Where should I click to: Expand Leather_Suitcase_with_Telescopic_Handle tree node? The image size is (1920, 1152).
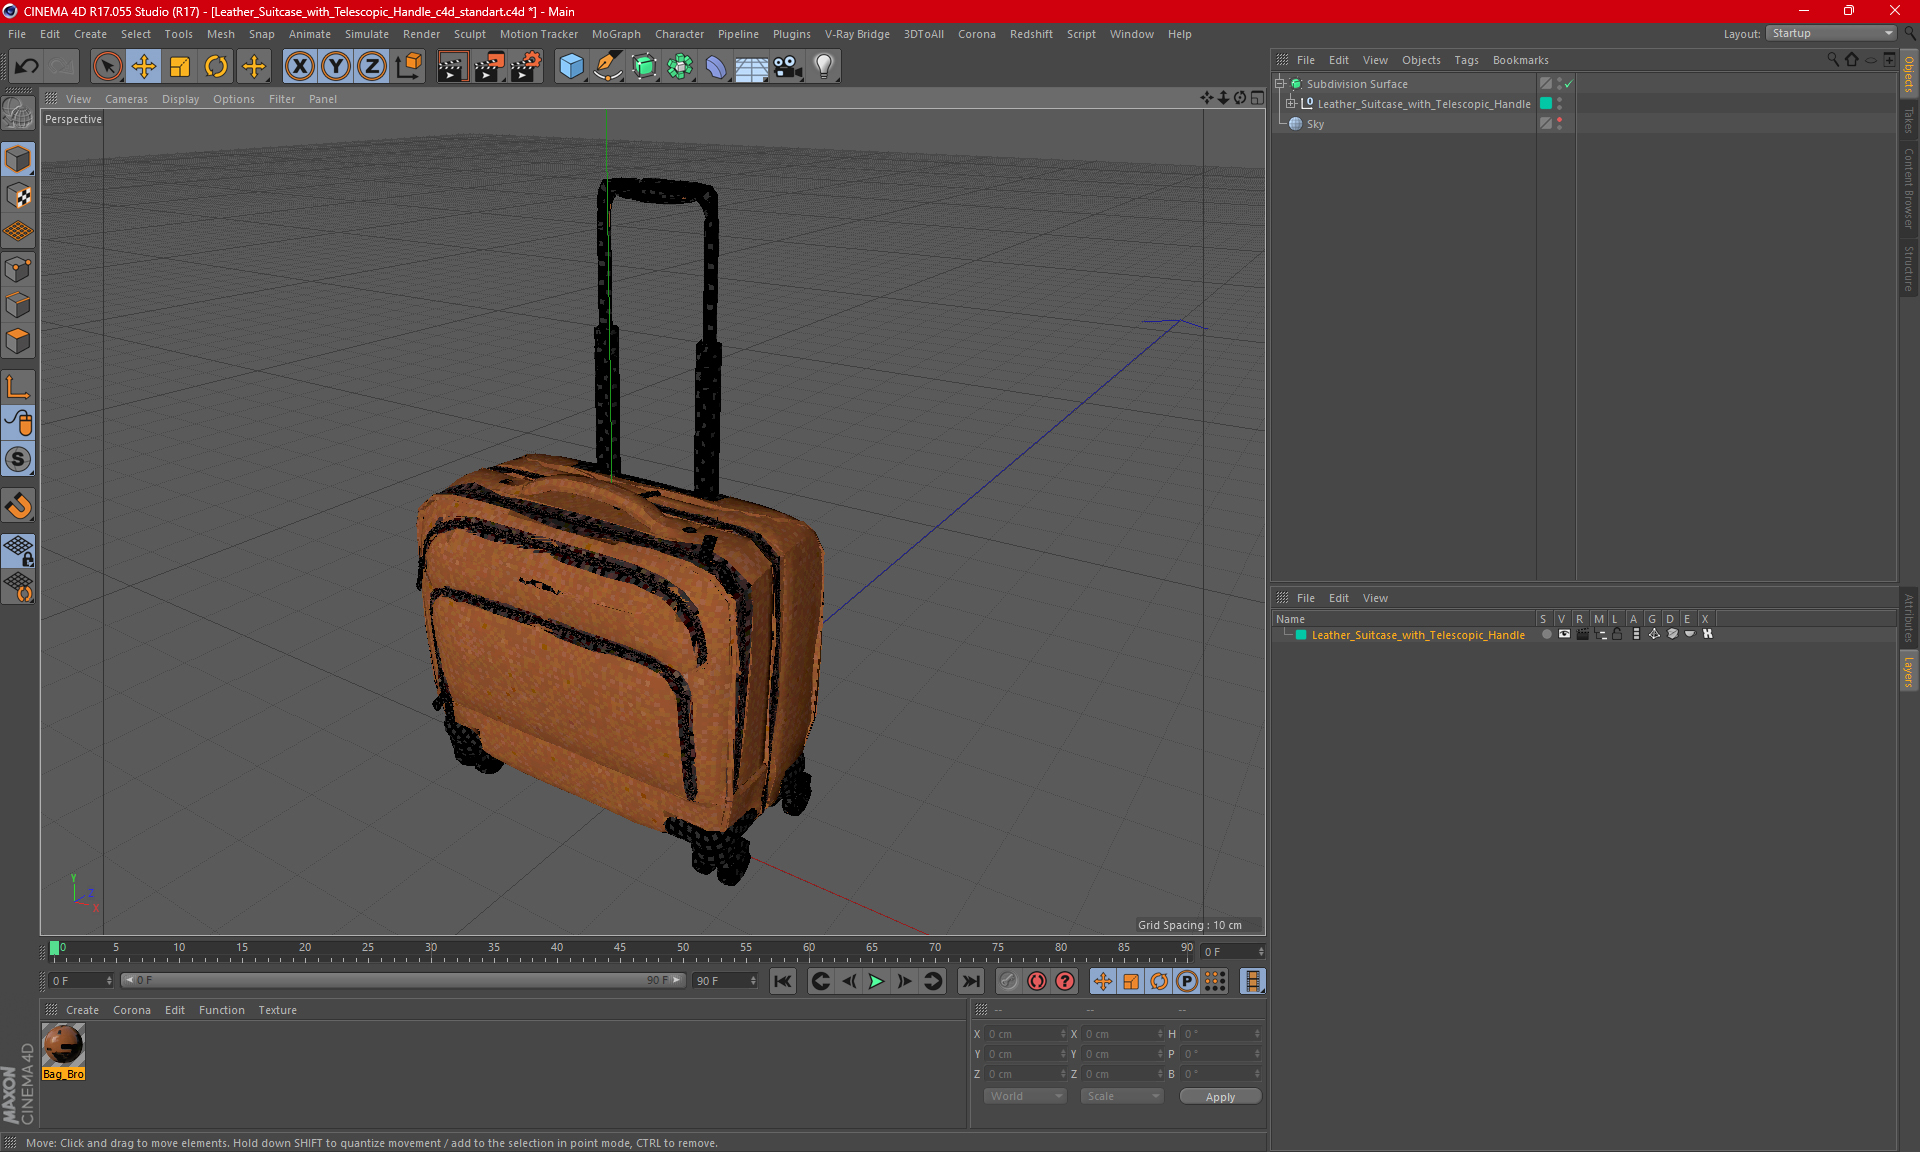(1290, 104)
